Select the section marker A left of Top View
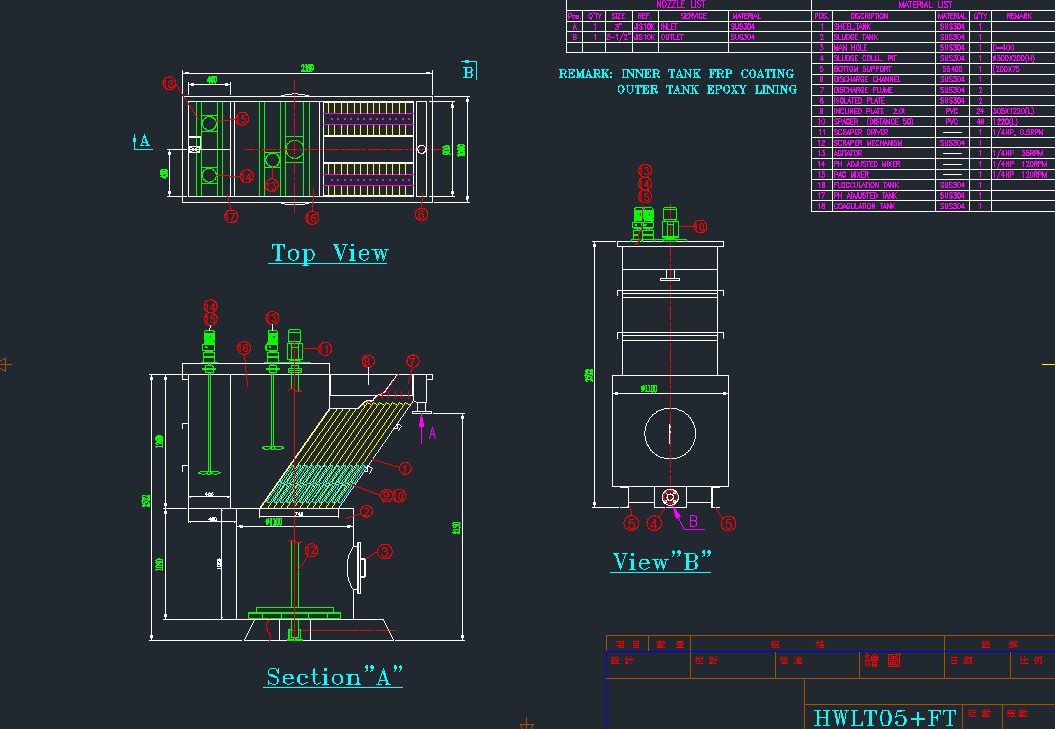Image resolution: width=1055 pixels, height=729 pixels. [142, 142]
